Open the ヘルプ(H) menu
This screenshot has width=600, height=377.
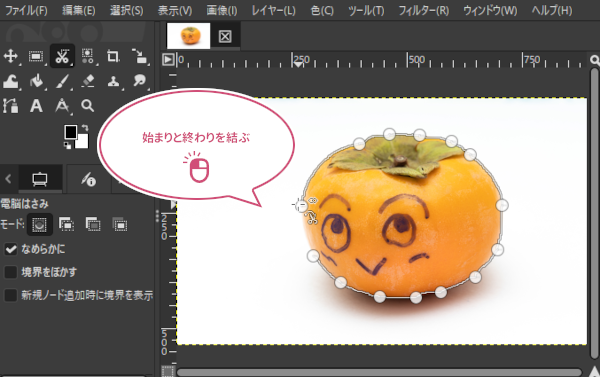[552, 10]
